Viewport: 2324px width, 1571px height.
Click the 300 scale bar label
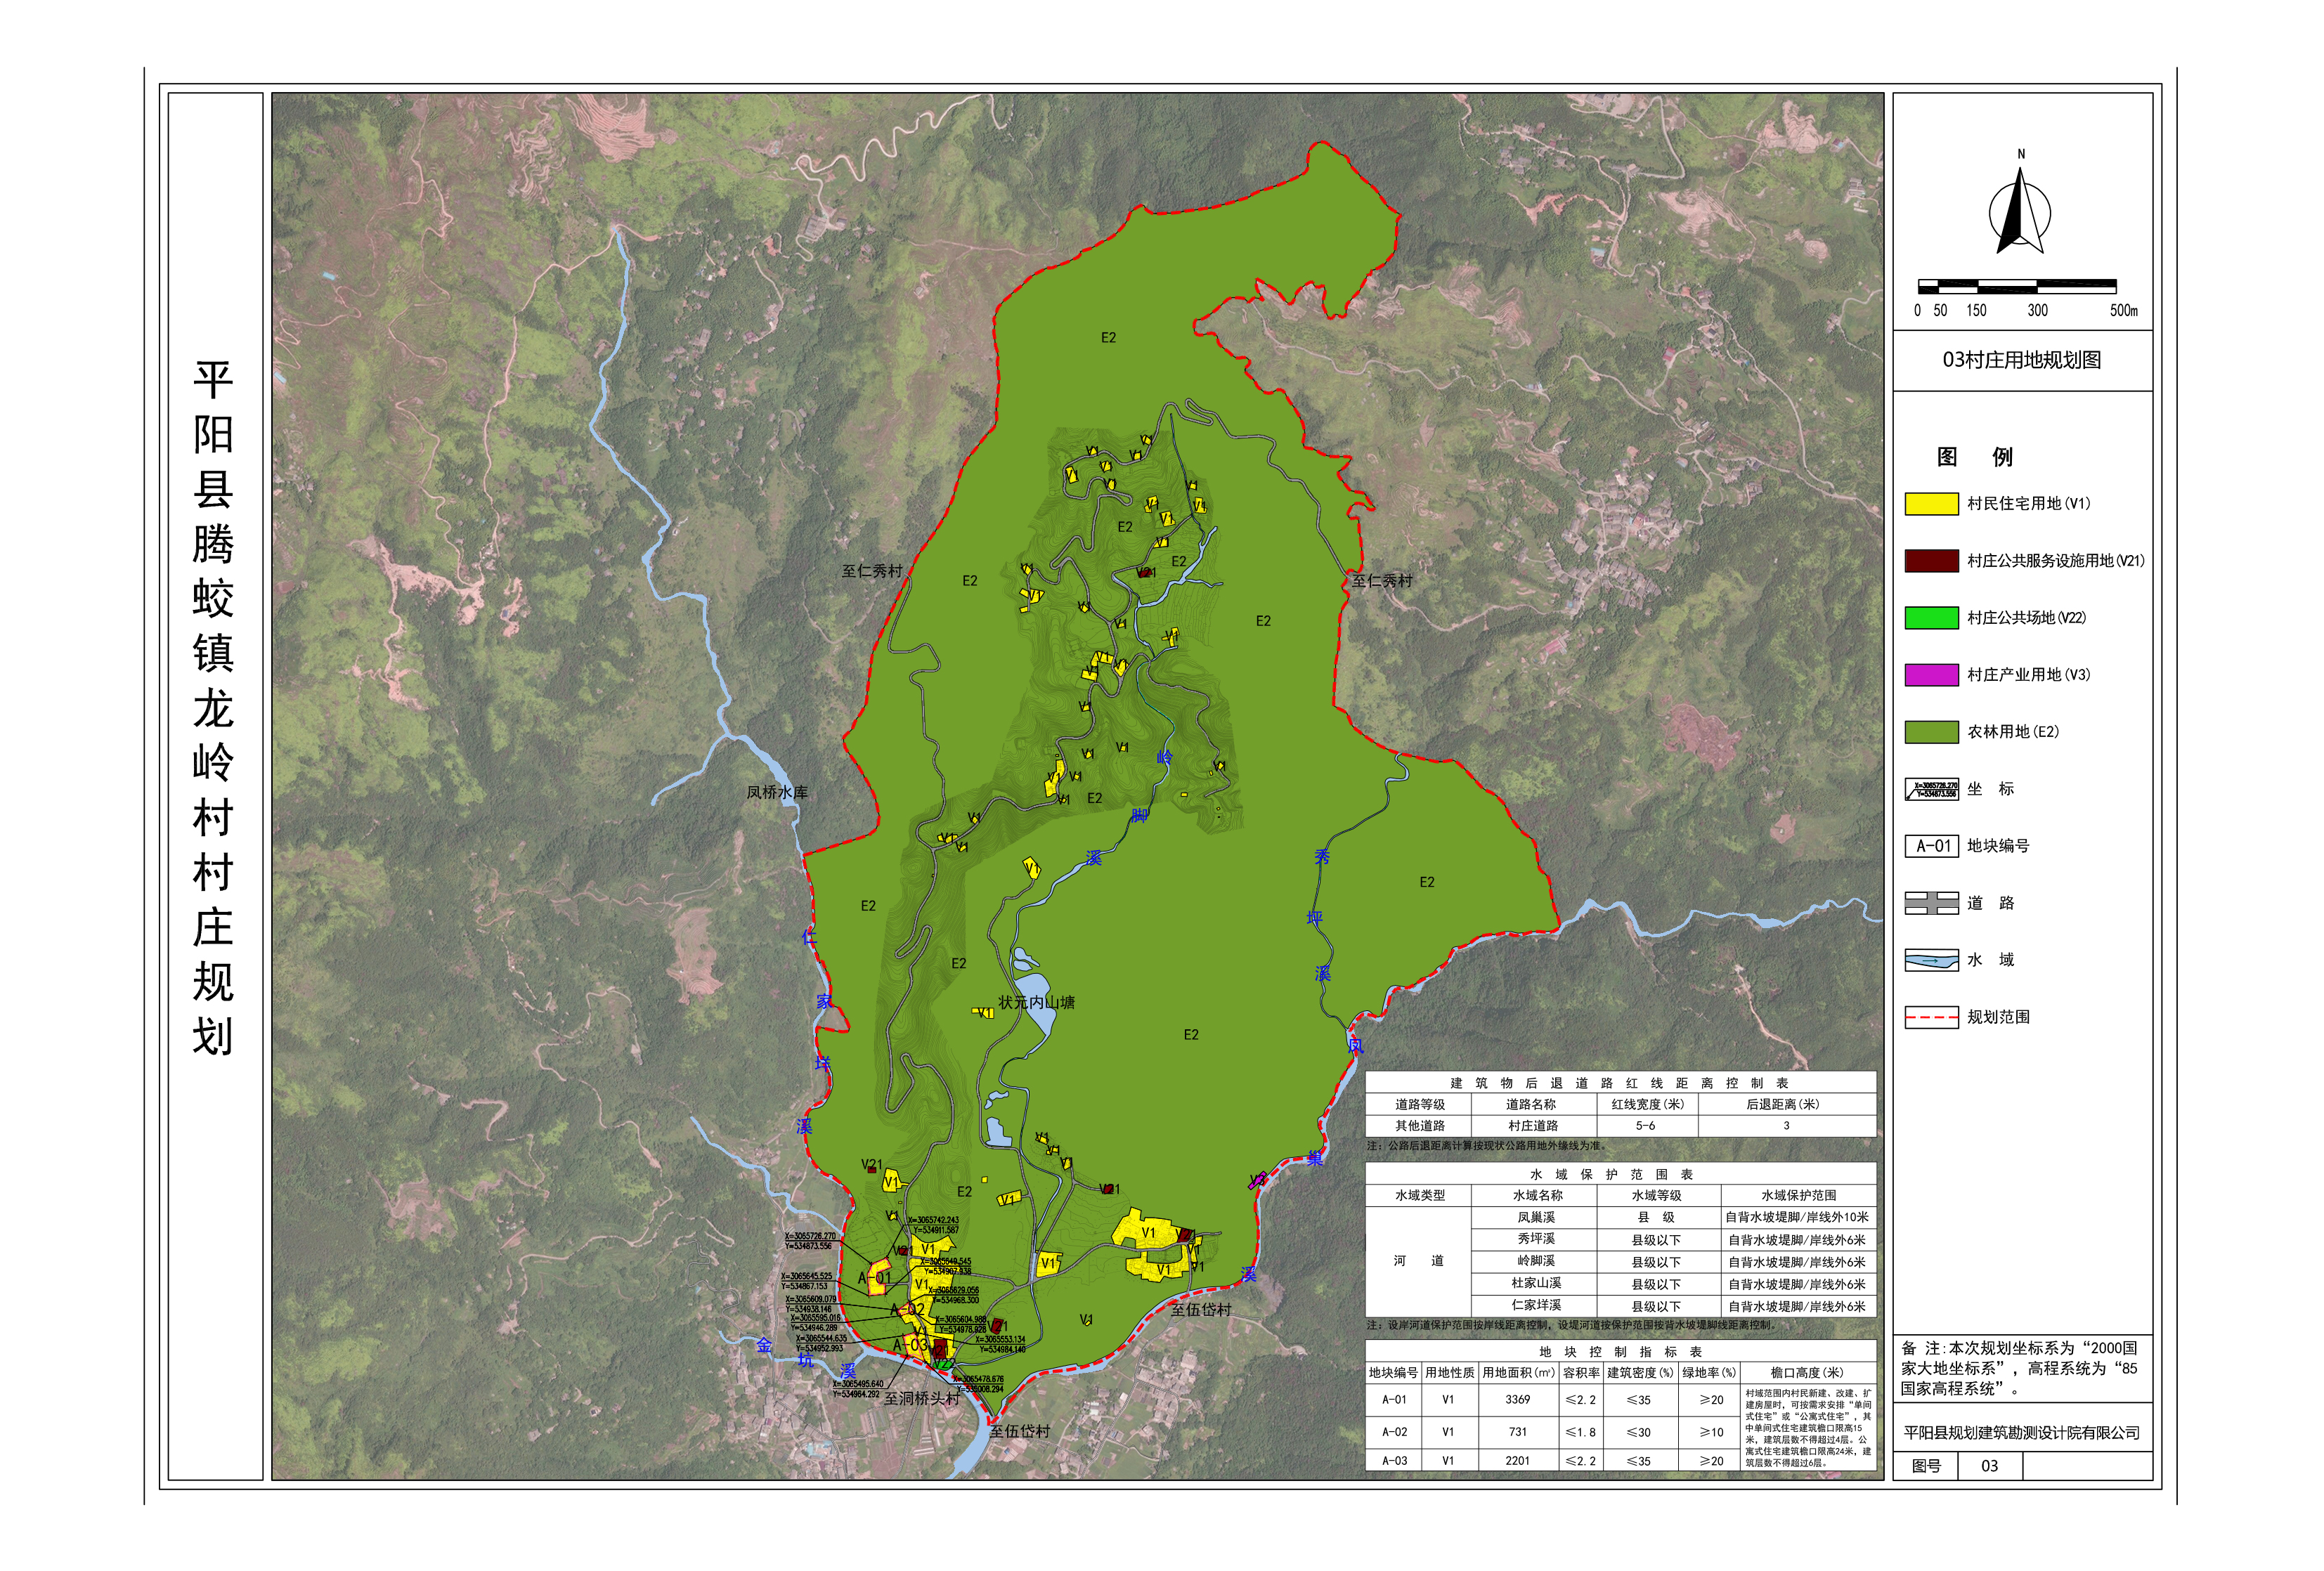tap(2037, 311)
